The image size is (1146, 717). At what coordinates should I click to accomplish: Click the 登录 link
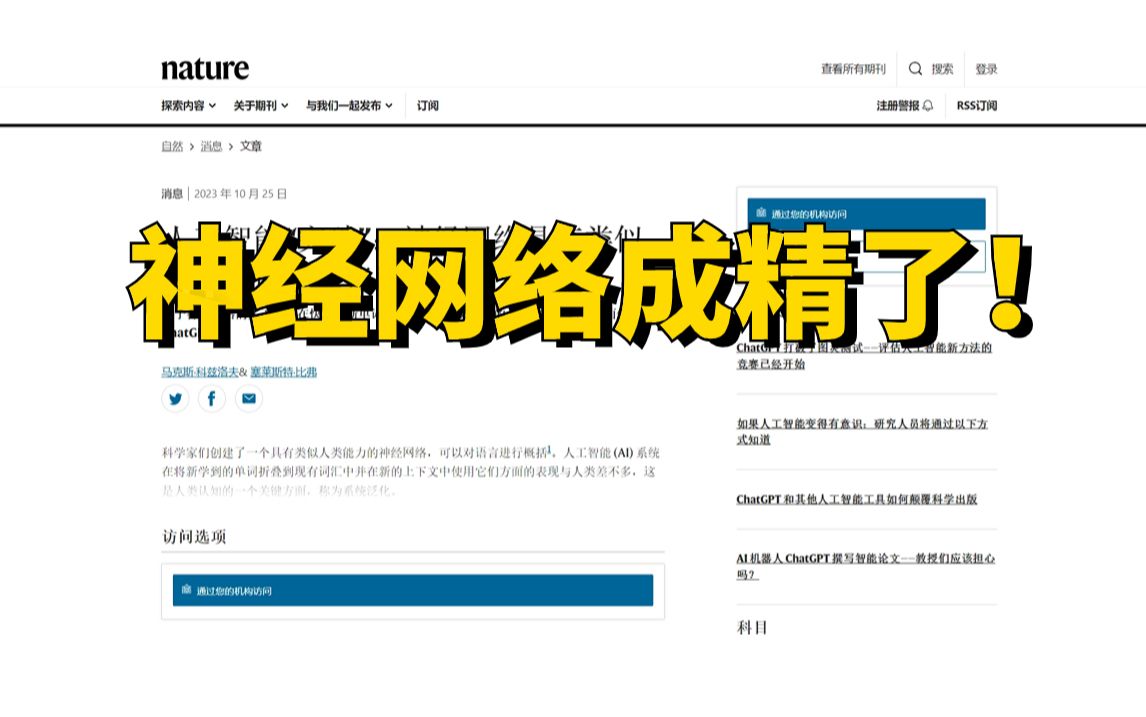[985, 69]
